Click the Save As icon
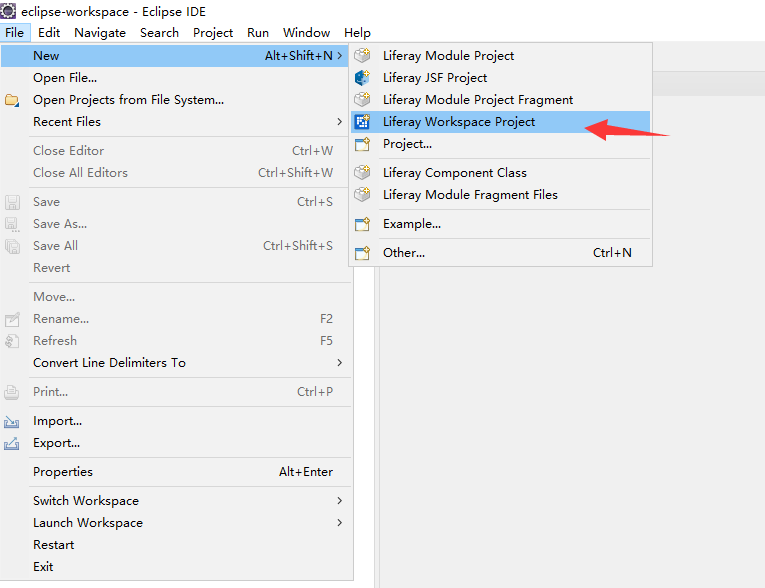 12,224
